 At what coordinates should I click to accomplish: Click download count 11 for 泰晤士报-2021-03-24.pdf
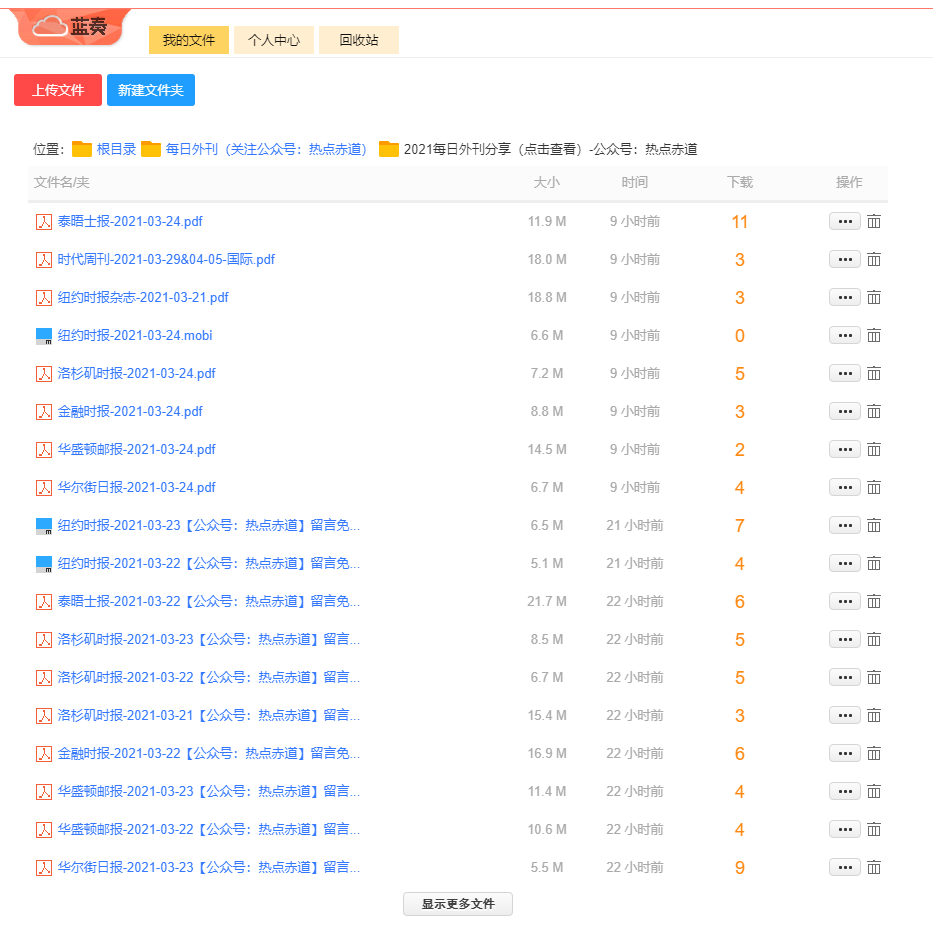740,222
